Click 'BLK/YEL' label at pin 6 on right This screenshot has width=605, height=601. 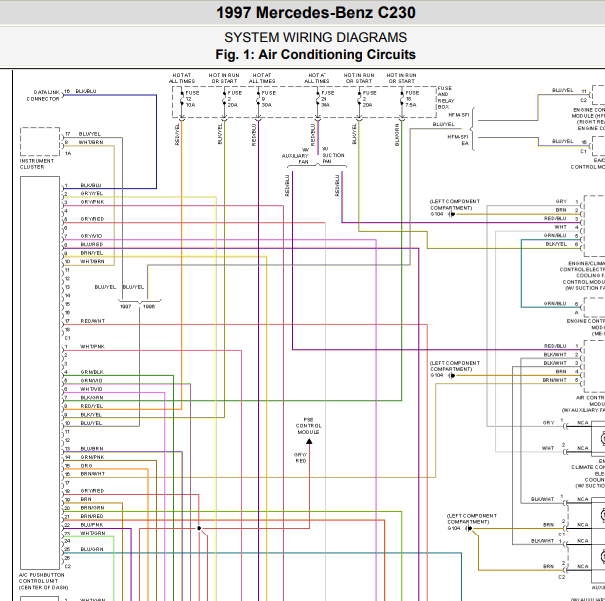pyautogui.click(x=556, y=244)
